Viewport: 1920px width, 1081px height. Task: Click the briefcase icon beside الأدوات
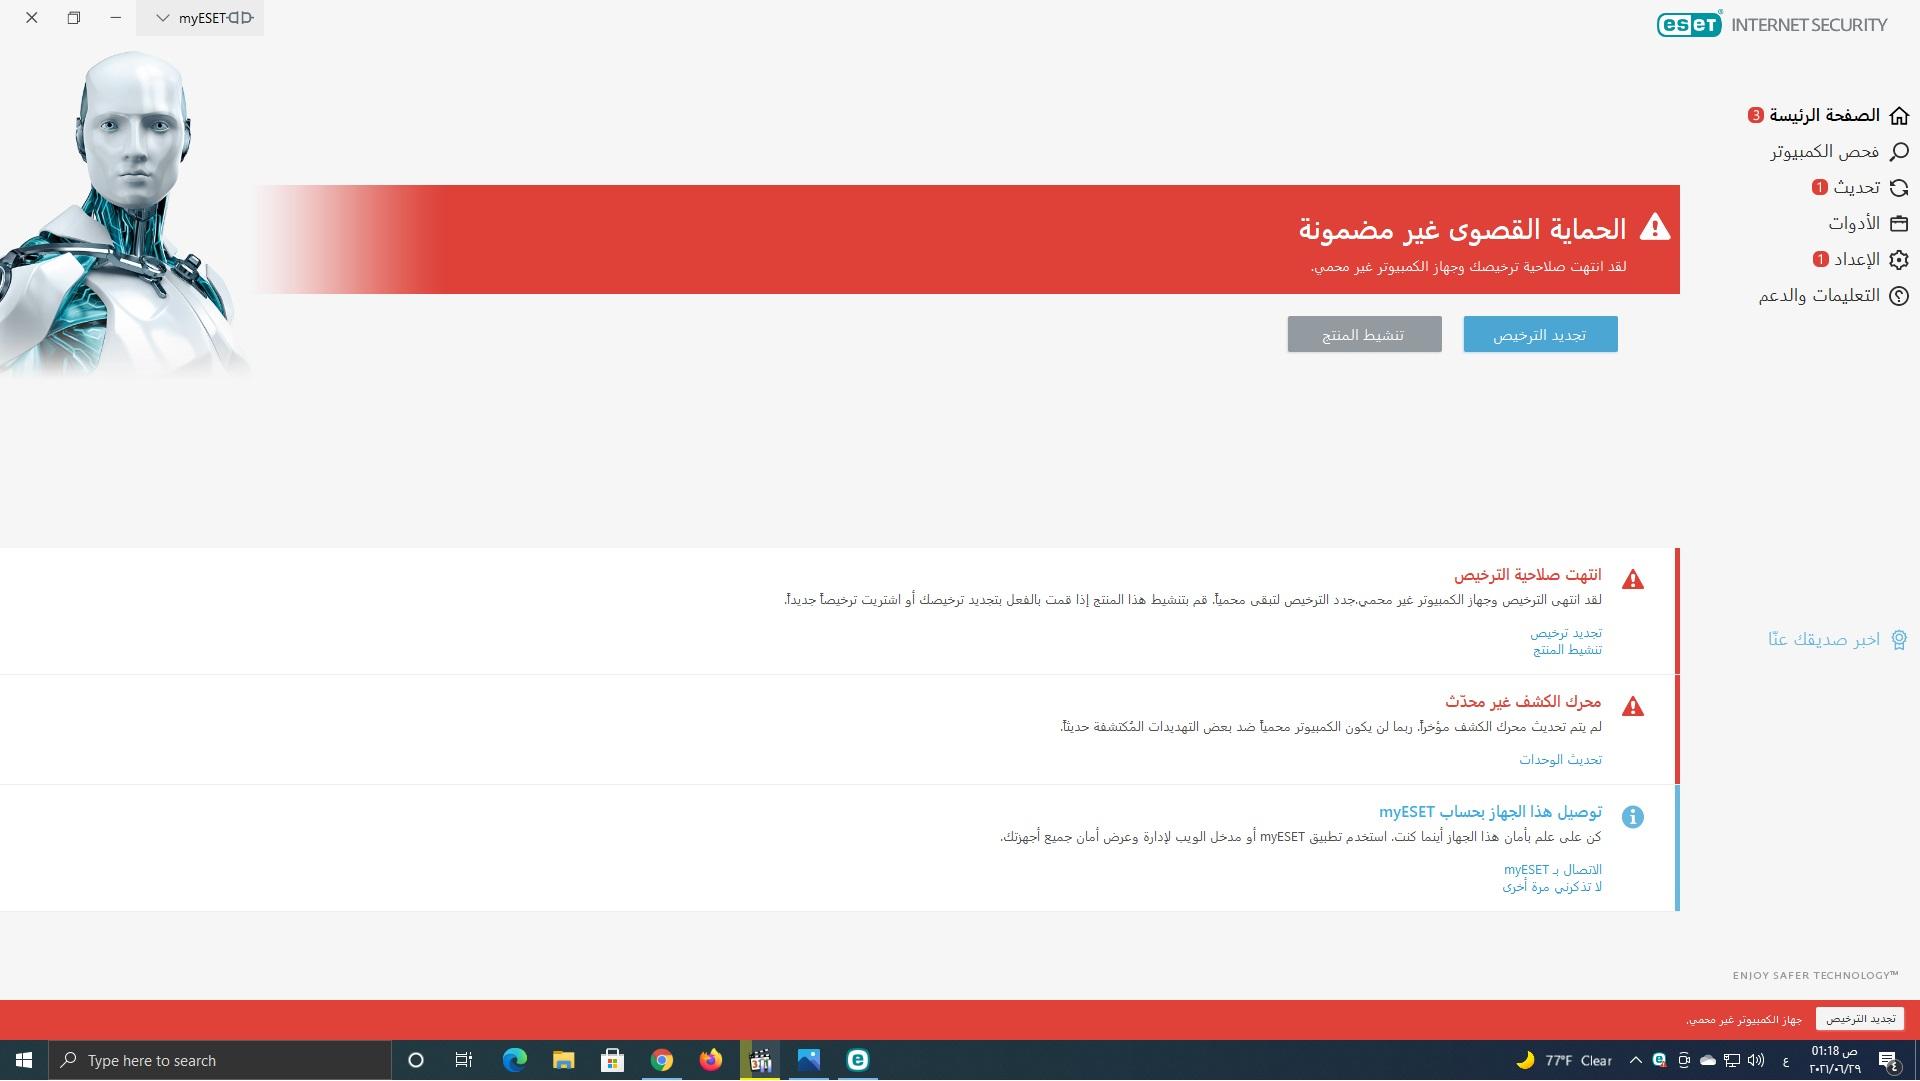(1899, 223)
